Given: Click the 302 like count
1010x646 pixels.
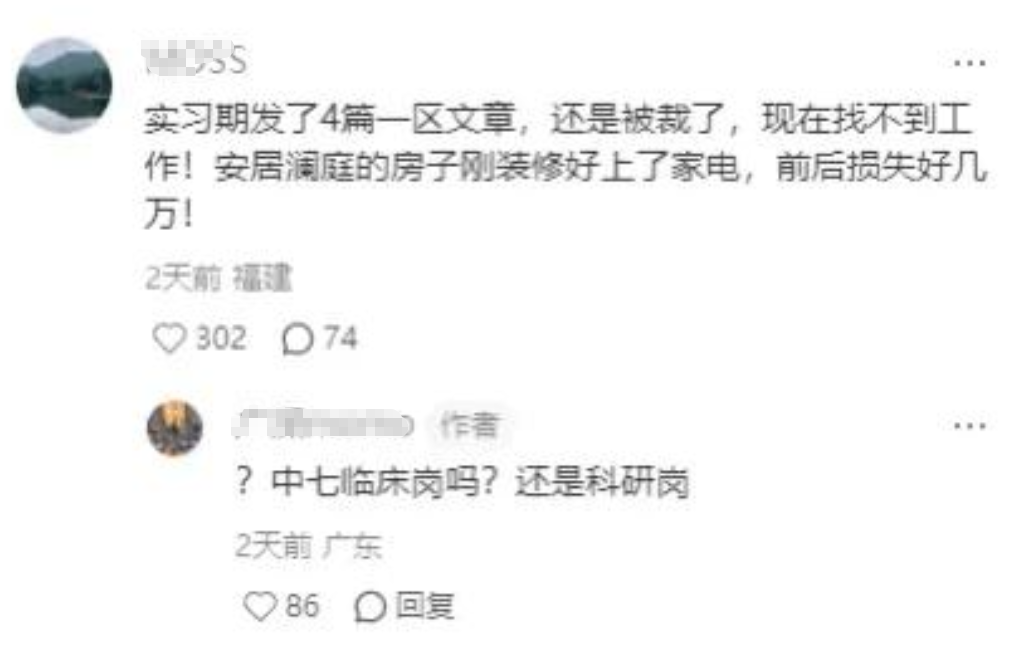Looking at the screenshot, I should (x=221, y=338).
